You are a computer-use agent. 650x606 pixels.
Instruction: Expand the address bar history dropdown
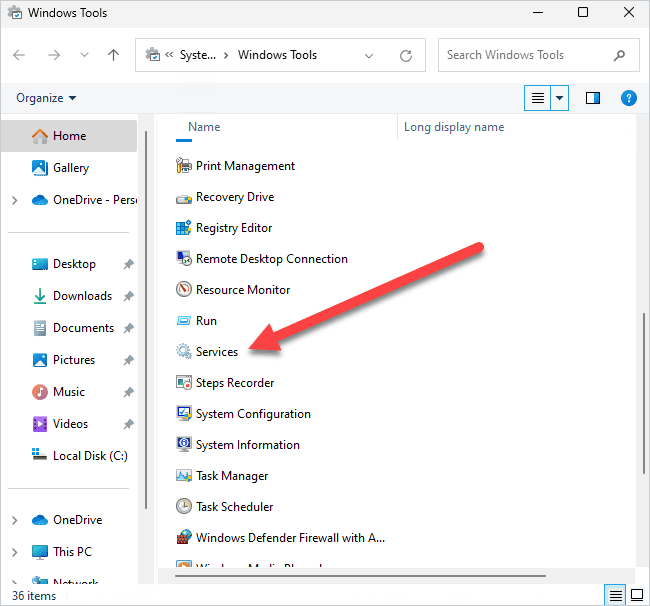click(x=369, y=56)
